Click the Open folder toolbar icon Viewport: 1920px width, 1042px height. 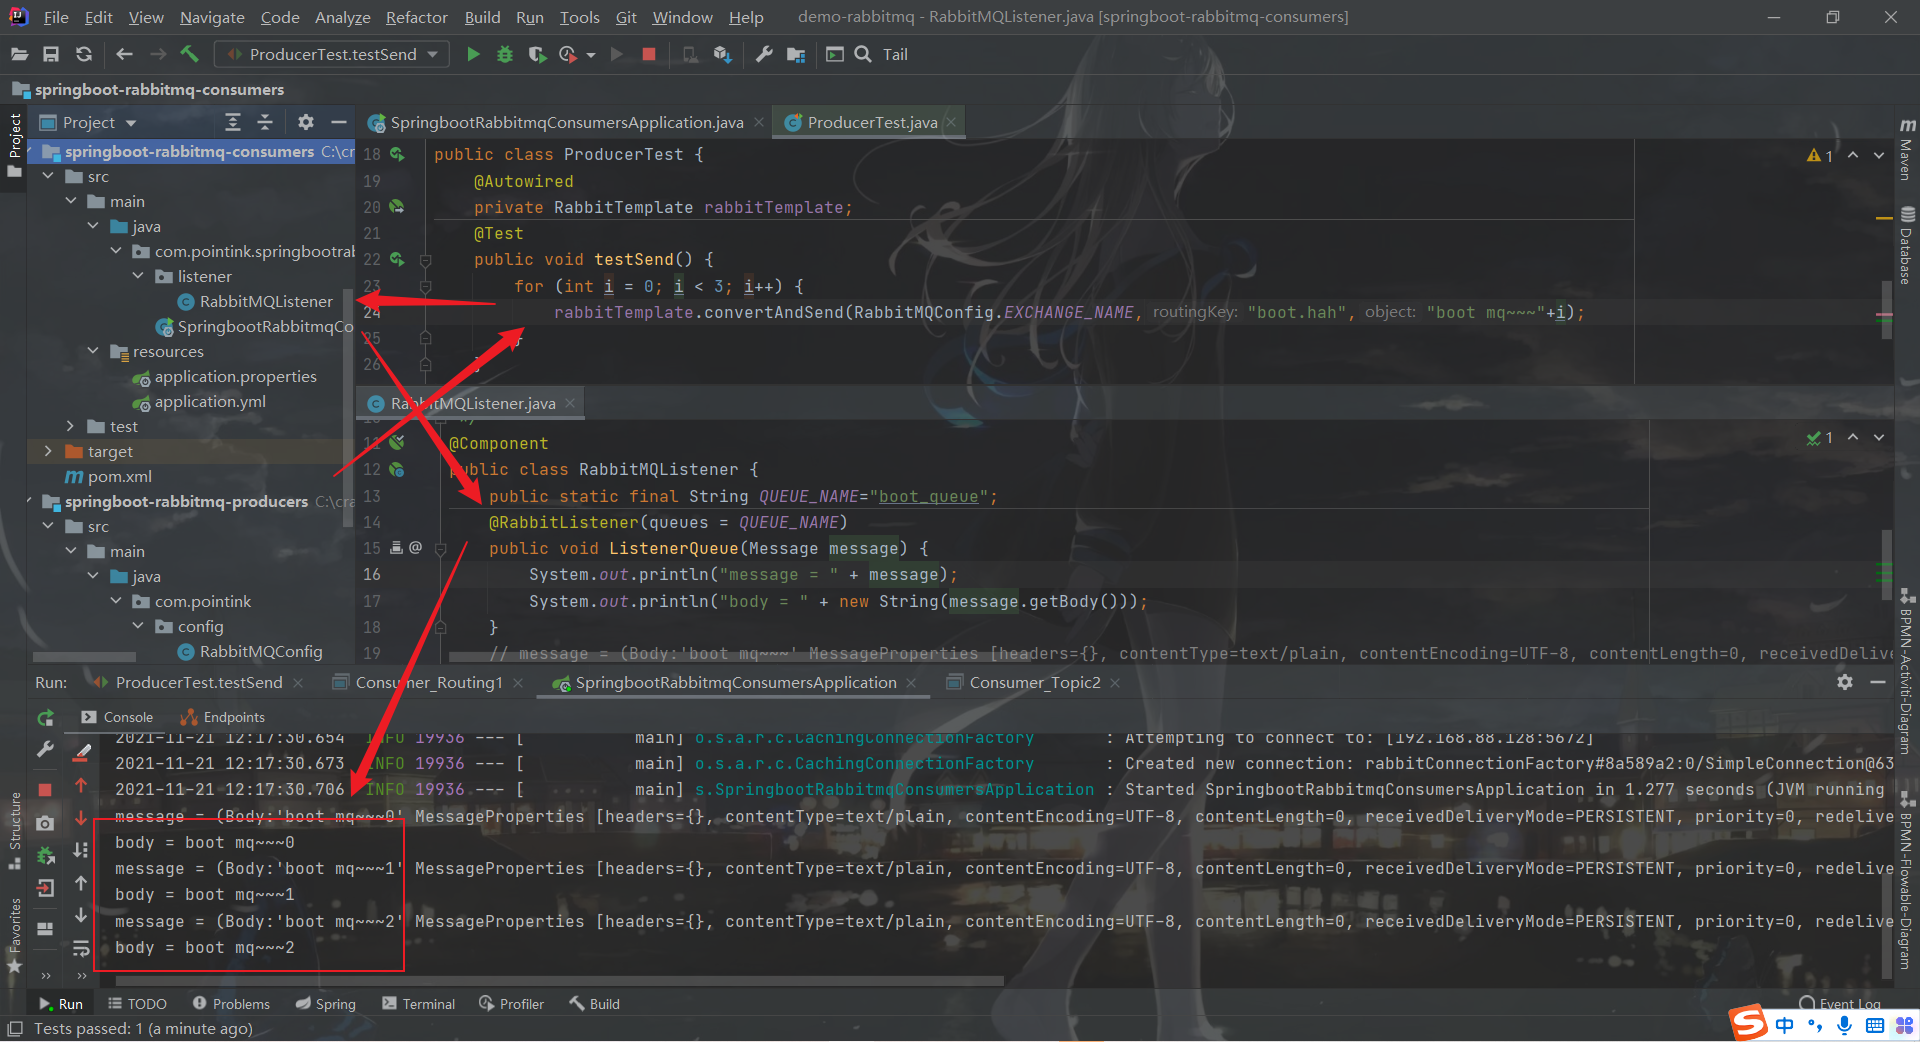[x=19, y=55]
